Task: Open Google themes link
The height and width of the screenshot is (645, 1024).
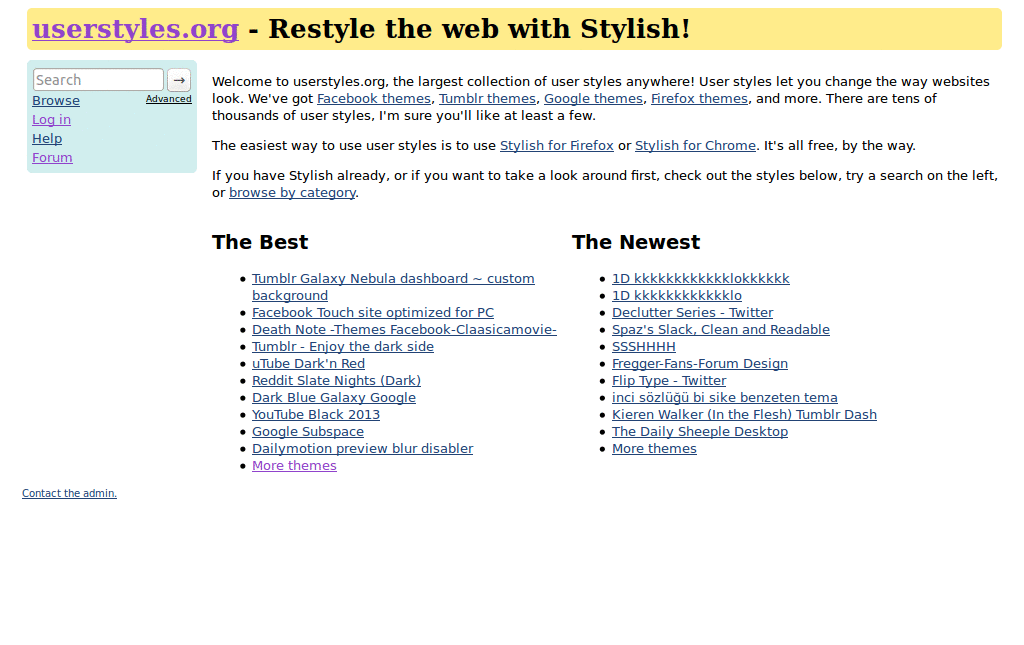Action: click(x=594, y=99)
